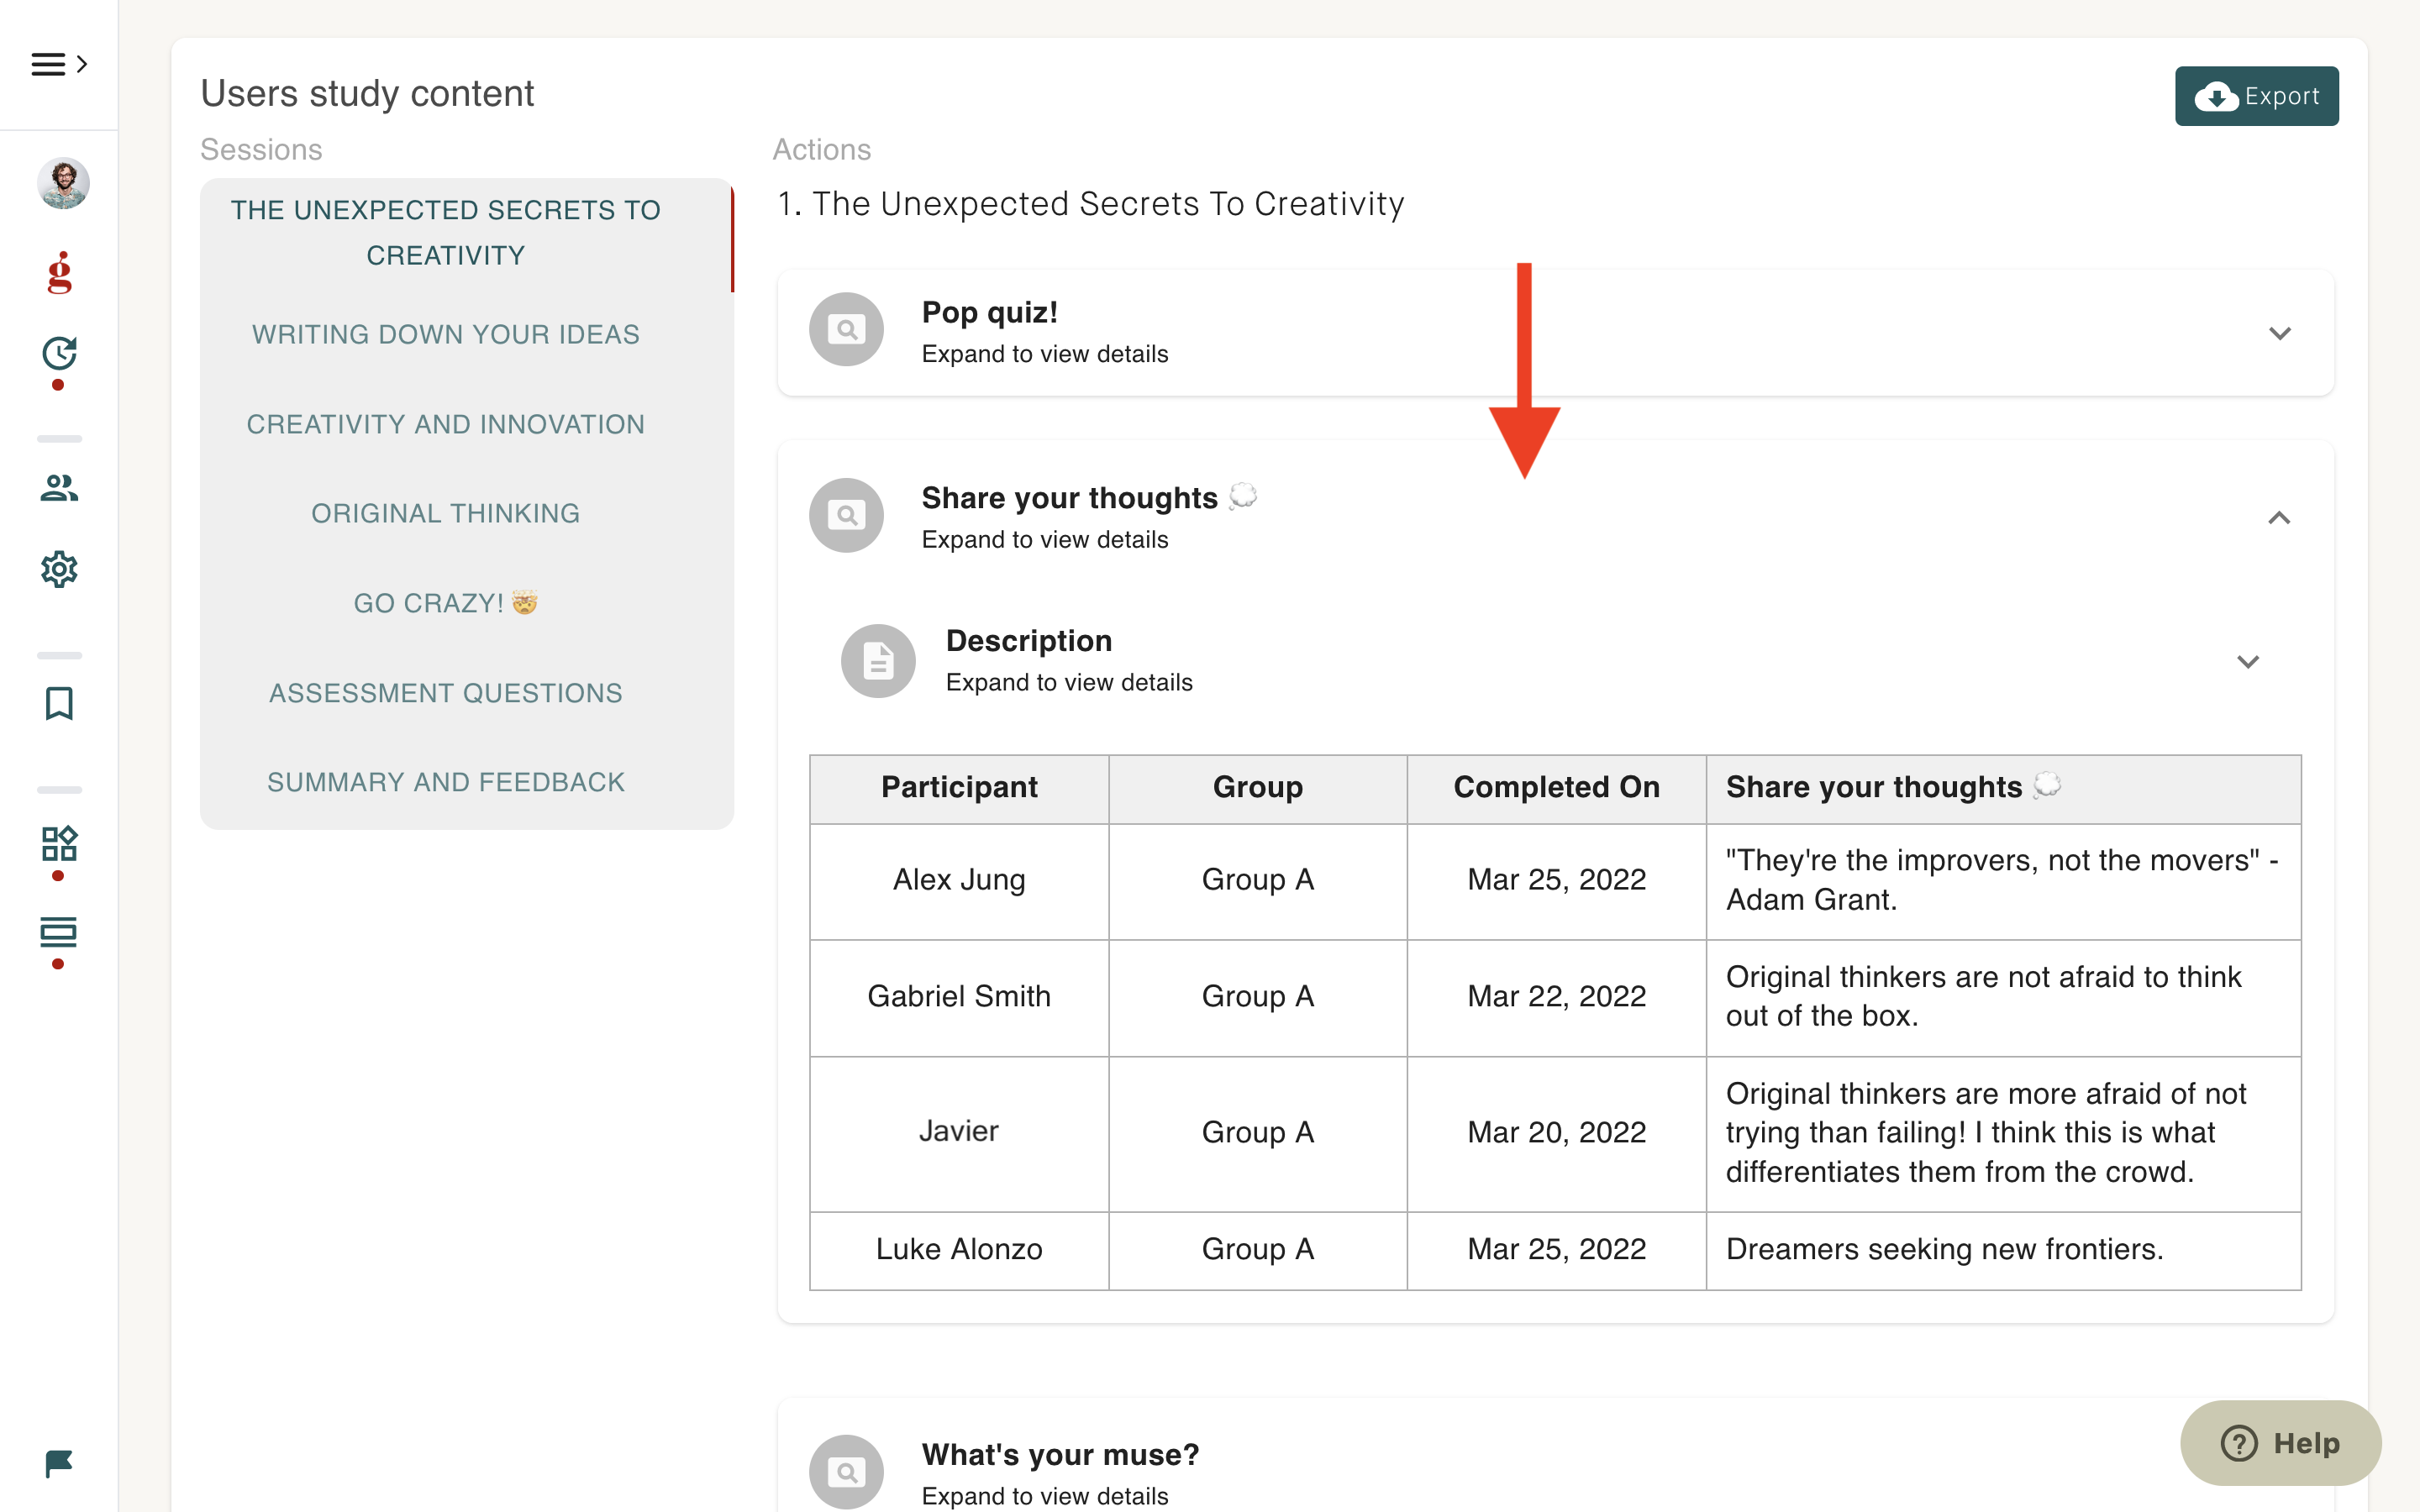Screen dimensions: 2420x1512
Task: Select Original Thinking session
Action: click(446, 513)
